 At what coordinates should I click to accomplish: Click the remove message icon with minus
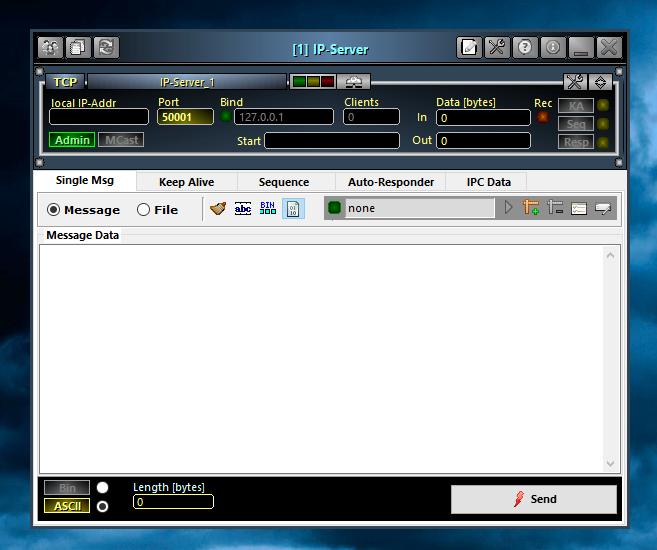pyautogui.click(x=555, y=207)
